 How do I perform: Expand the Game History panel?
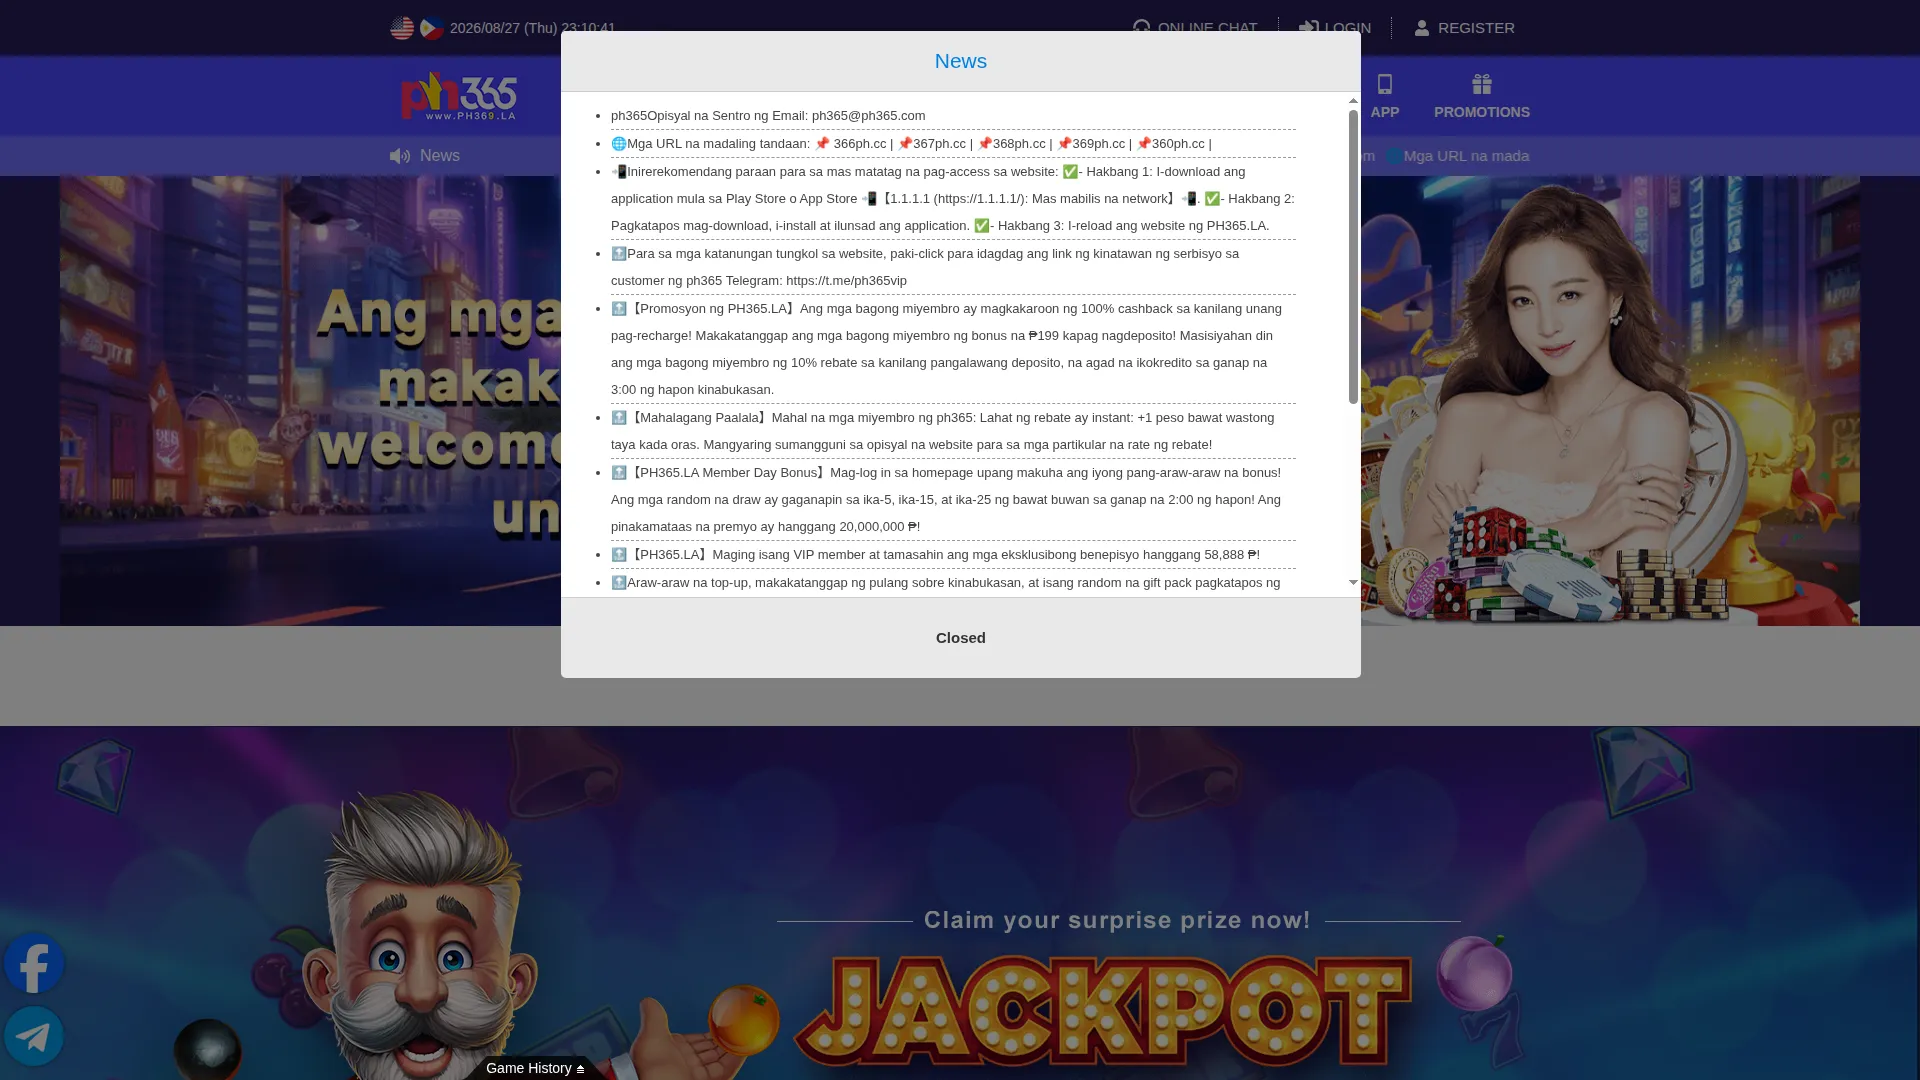535,1068
